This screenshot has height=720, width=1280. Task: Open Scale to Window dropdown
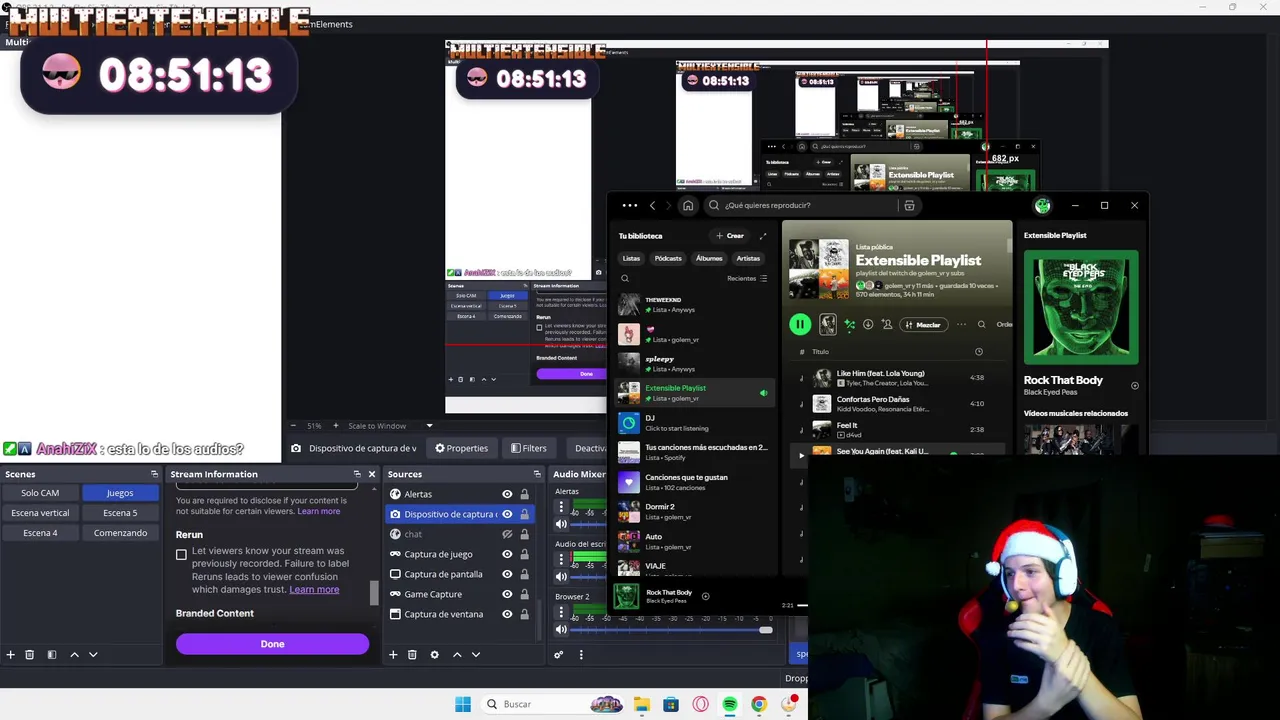390,426
